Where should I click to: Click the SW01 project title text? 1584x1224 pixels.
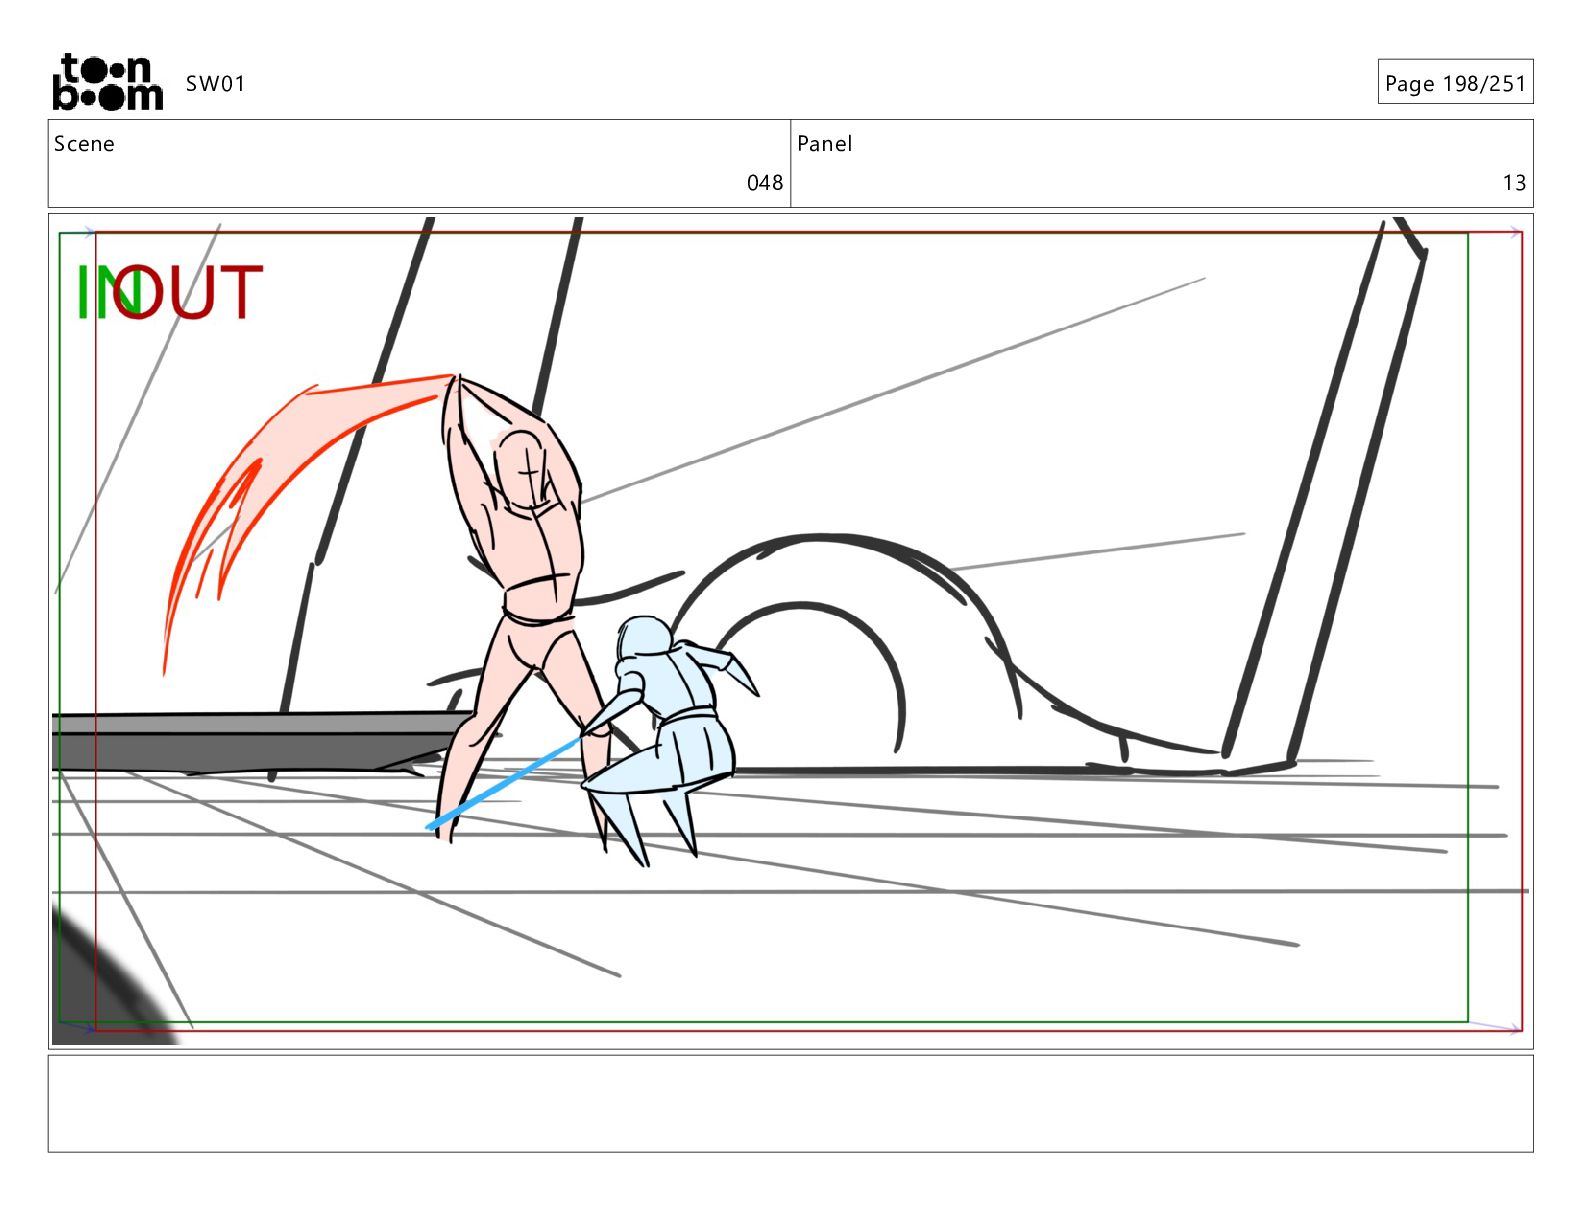coord(215,84)
